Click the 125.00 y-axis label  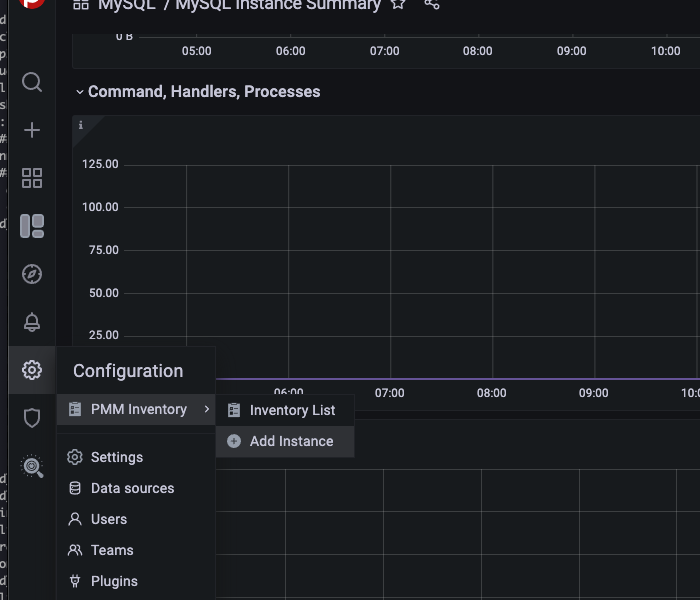point(100,164)
